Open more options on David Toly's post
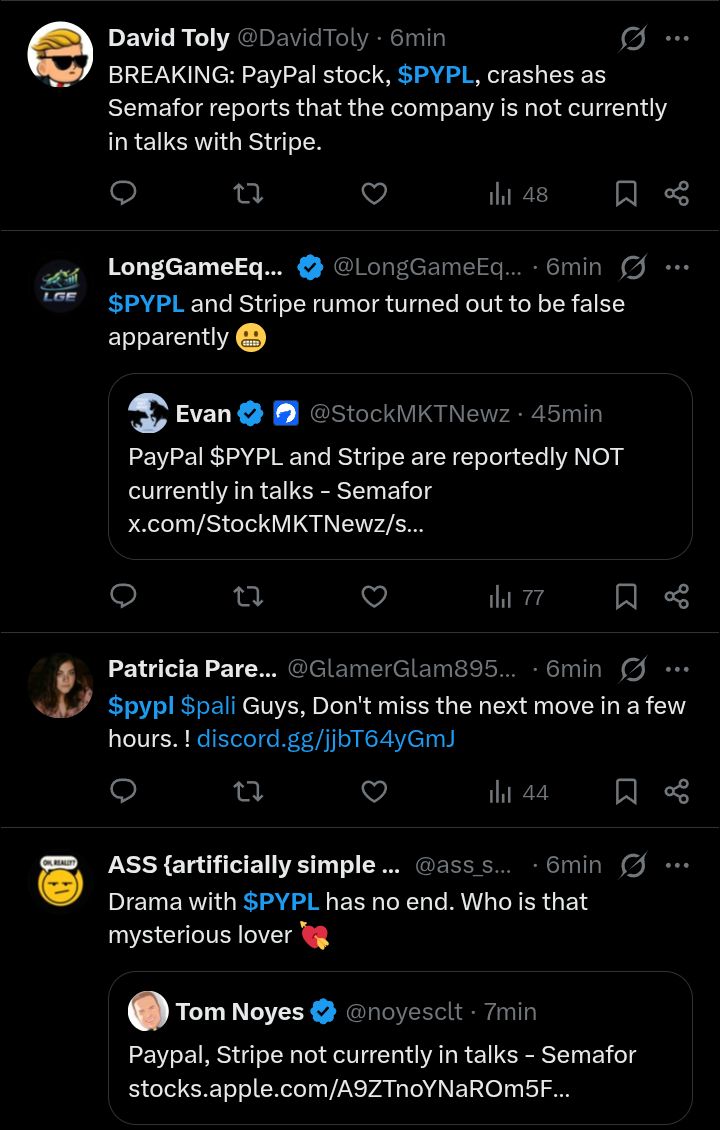This screenshot has width=720, height=1130. tap(677, 39)
